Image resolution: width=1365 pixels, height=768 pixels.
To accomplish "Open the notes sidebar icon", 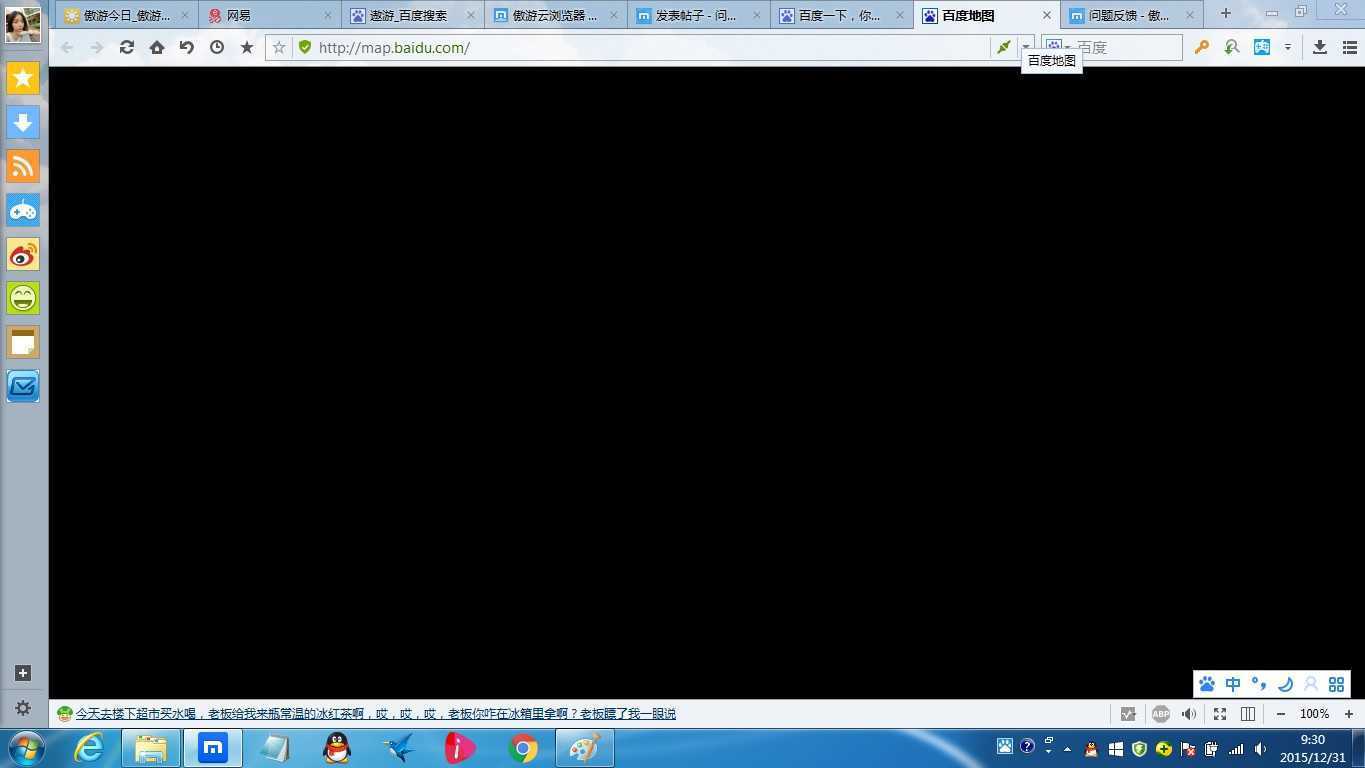I will click(x=23, y=342).
